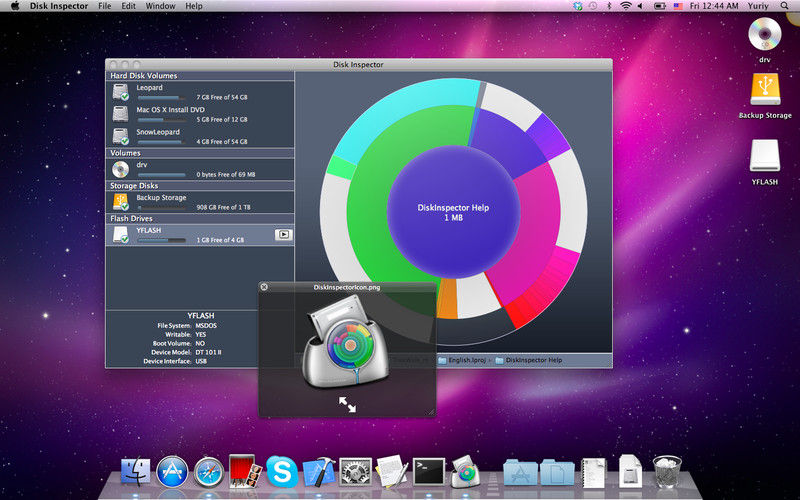Viewport: 800px width, 500px height.
Task: Open Spotlight search in the menu bar
Action: pyautogui.click(x=785, y=6)
